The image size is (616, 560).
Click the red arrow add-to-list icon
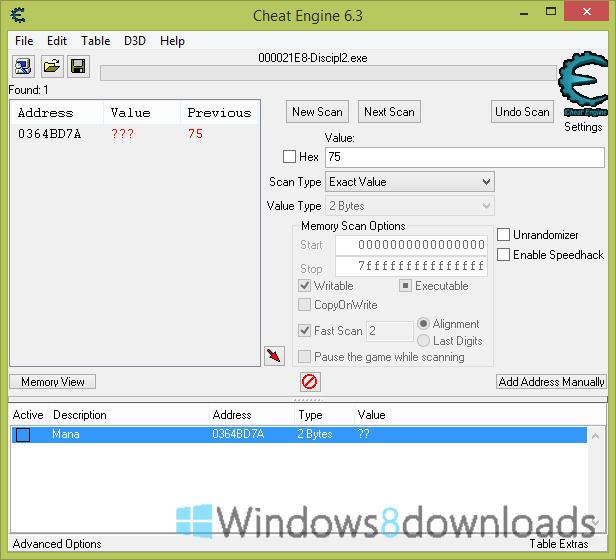274,356
